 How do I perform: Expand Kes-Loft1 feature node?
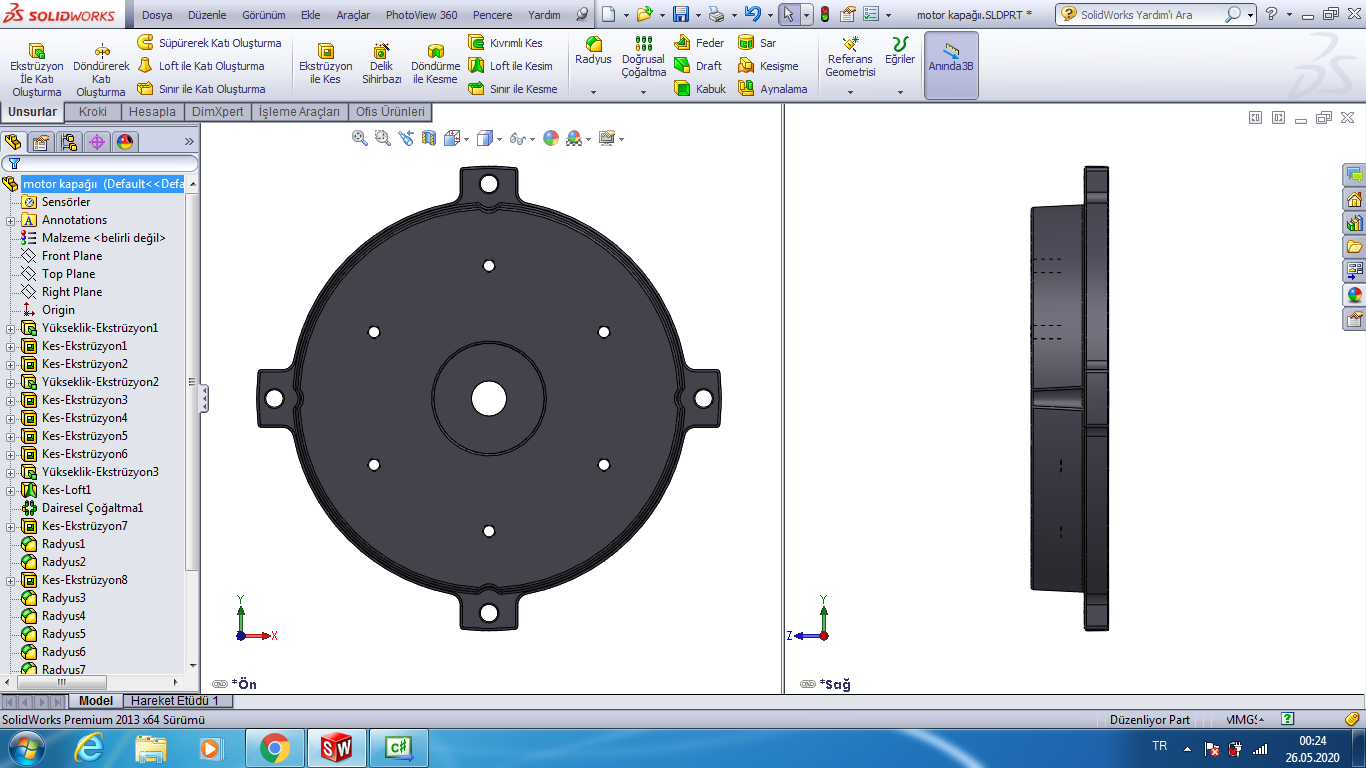click(10, 490)
